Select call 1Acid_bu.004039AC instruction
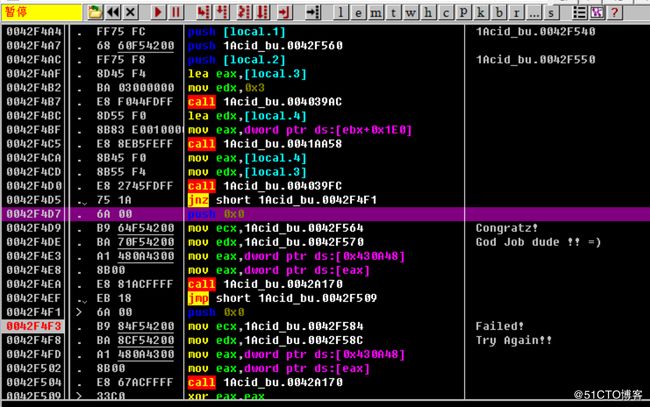This screenshot has width=650, height=407. tap(265, 102)
